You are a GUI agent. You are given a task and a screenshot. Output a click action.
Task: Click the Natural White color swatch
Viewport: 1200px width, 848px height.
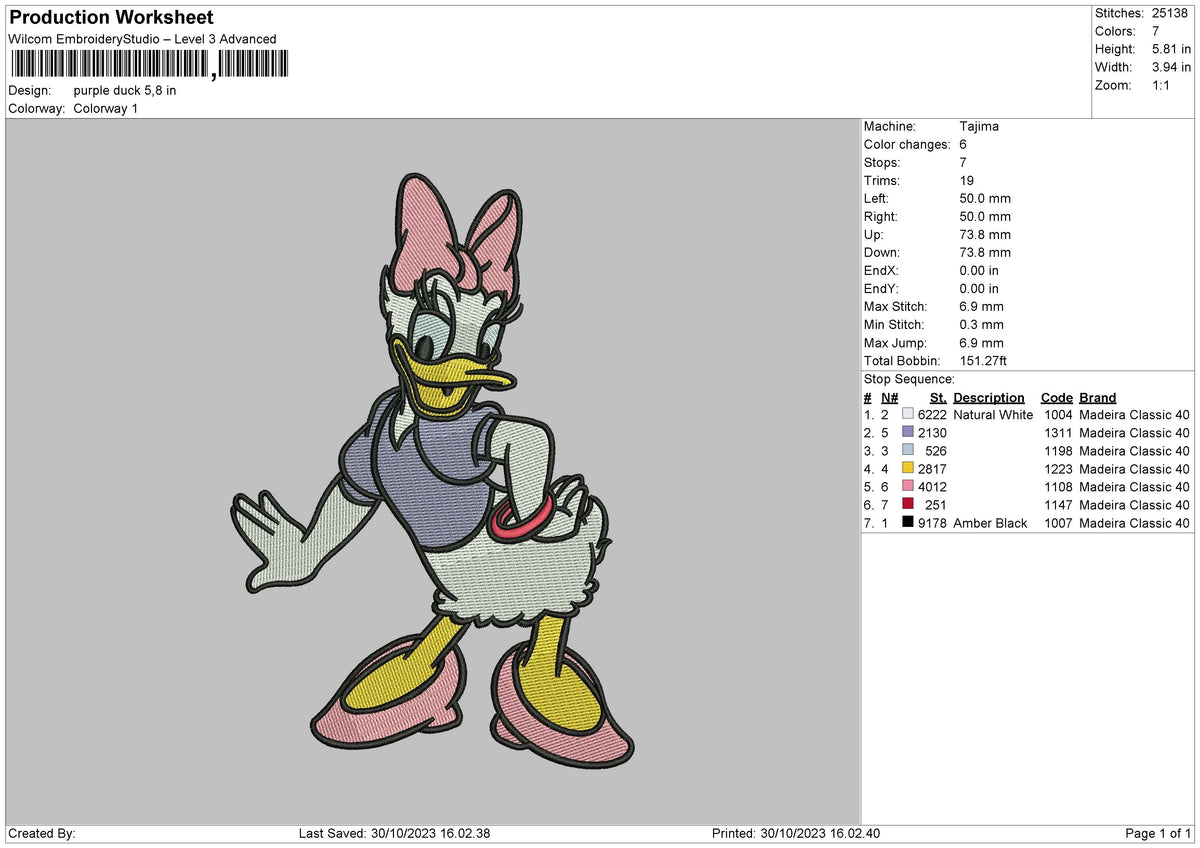click(x=908, y=414)
